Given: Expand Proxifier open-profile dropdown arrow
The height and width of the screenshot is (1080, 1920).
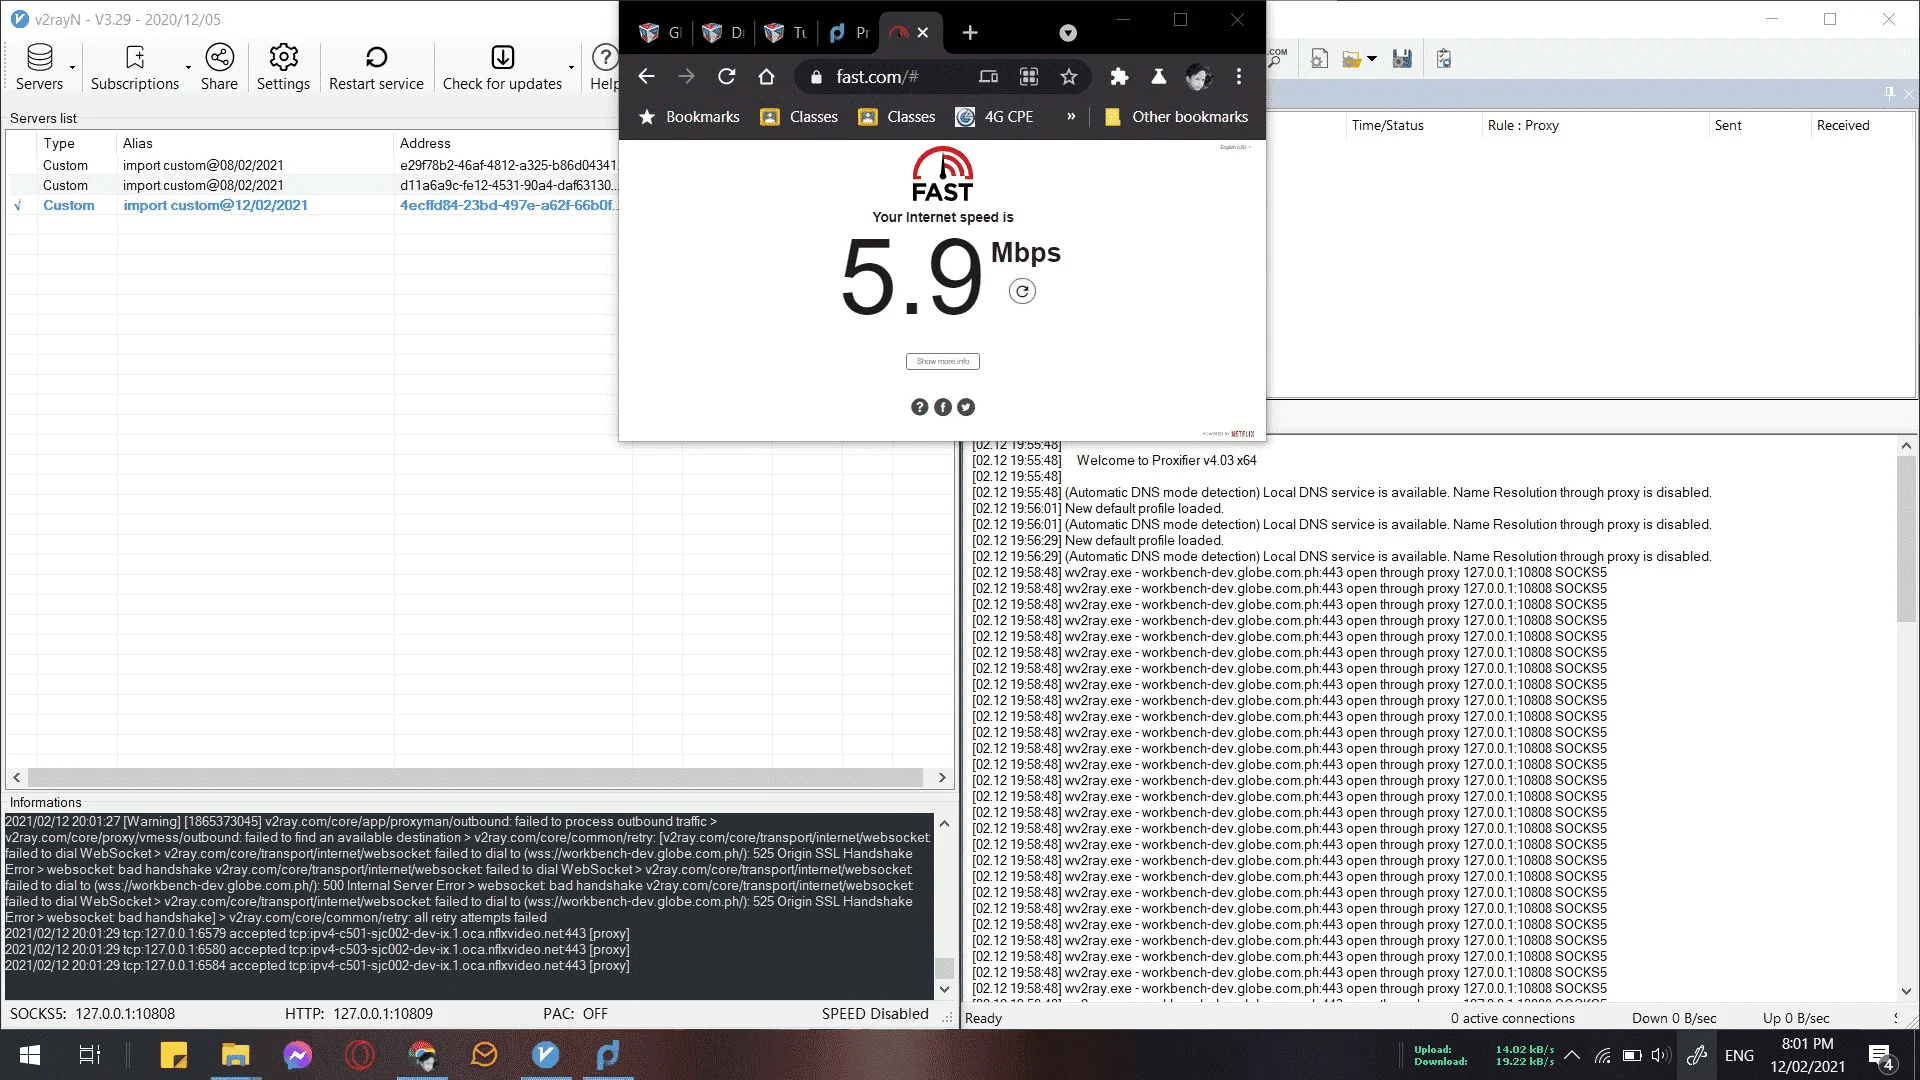Looking at the screenshot, I should [x=1372, y=59].
